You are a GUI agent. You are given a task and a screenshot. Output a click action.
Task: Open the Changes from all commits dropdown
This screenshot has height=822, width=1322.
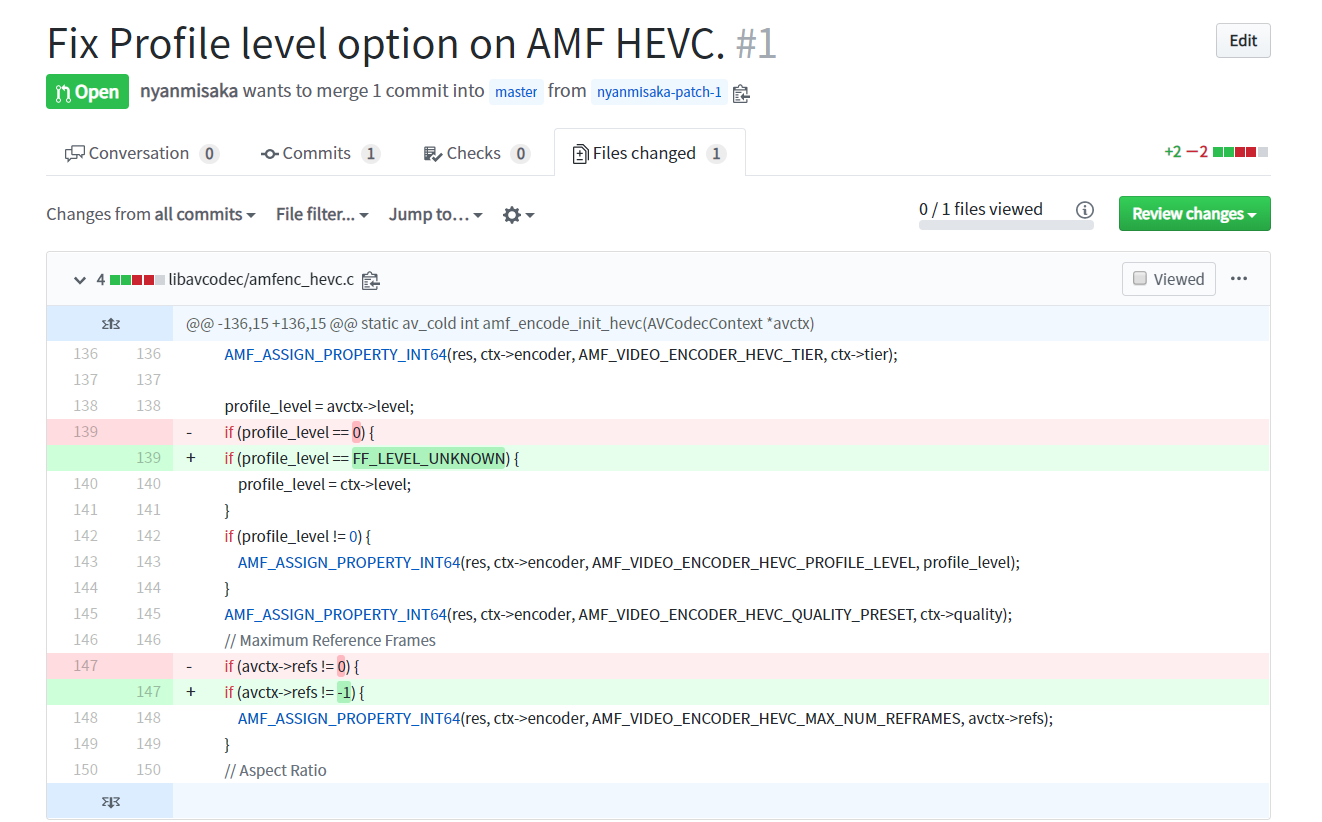pos(151,215)
